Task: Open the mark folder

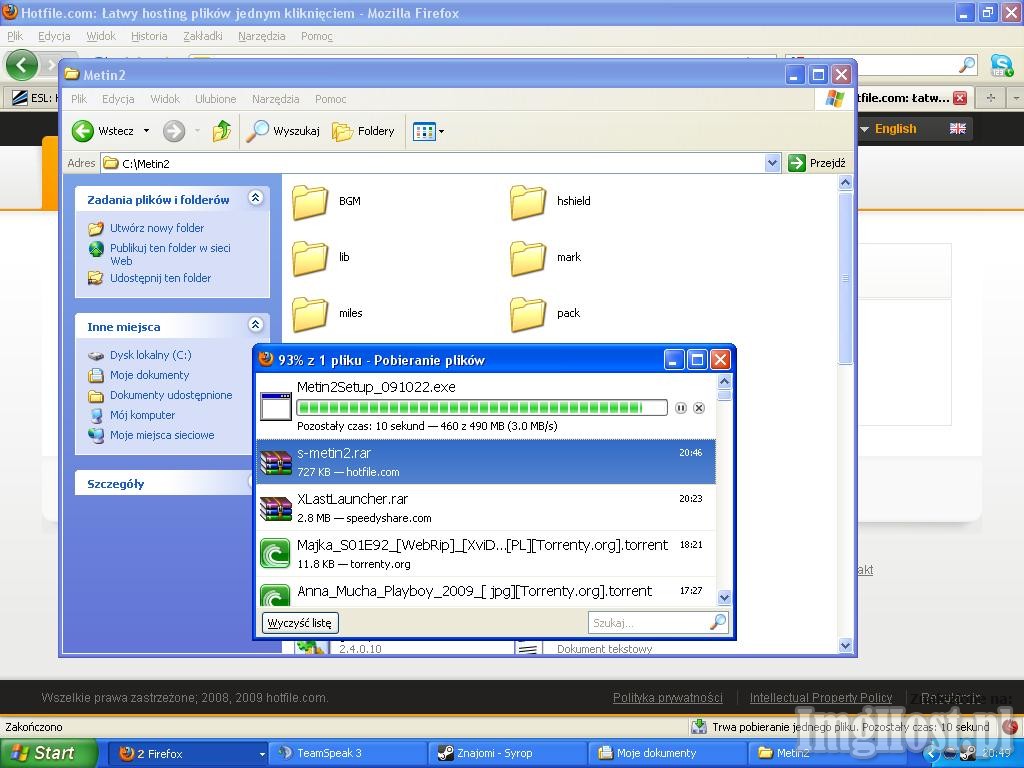Action: point(545,257)
